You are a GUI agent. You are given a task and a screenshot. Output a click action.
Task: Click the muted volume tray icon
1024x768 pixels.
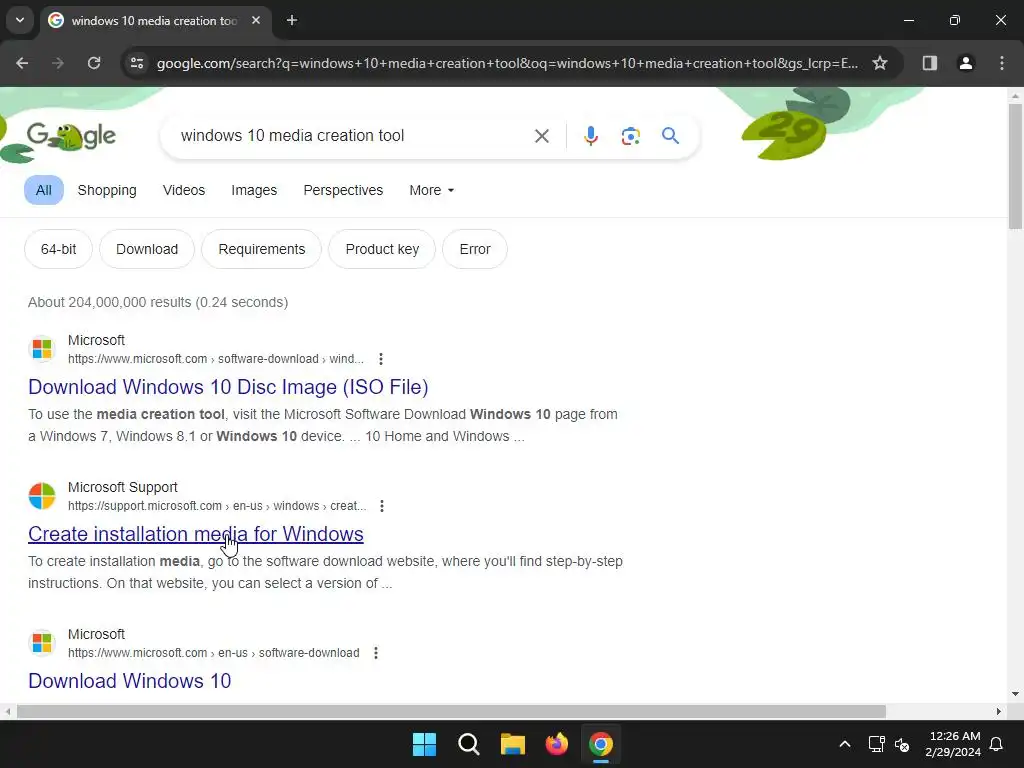coord(902,744)
